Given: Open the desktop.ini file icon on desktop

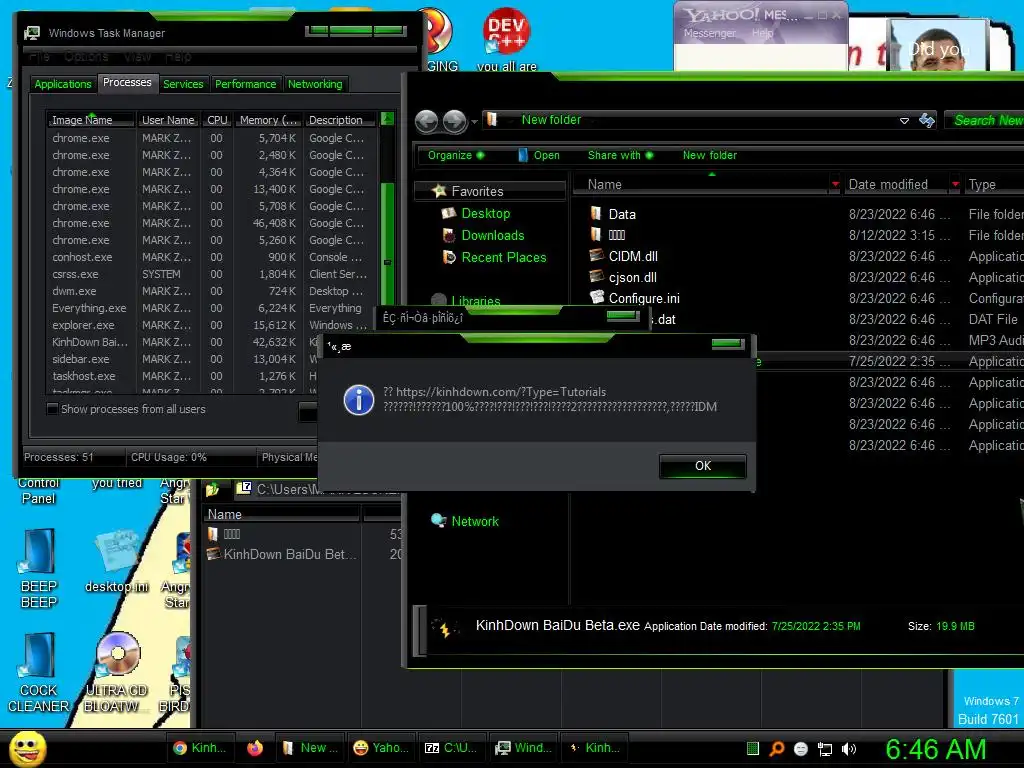Looking at the screenshot, I should click(x=117, y=562).
